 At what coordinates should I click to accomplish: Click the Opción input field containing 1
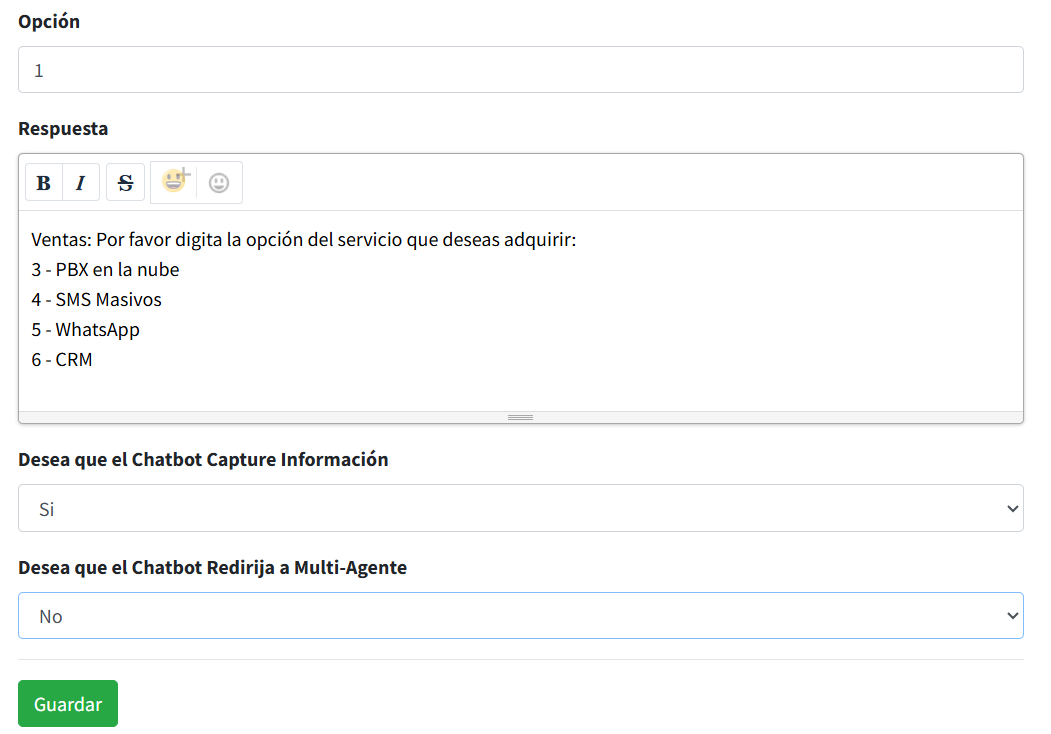521,70
